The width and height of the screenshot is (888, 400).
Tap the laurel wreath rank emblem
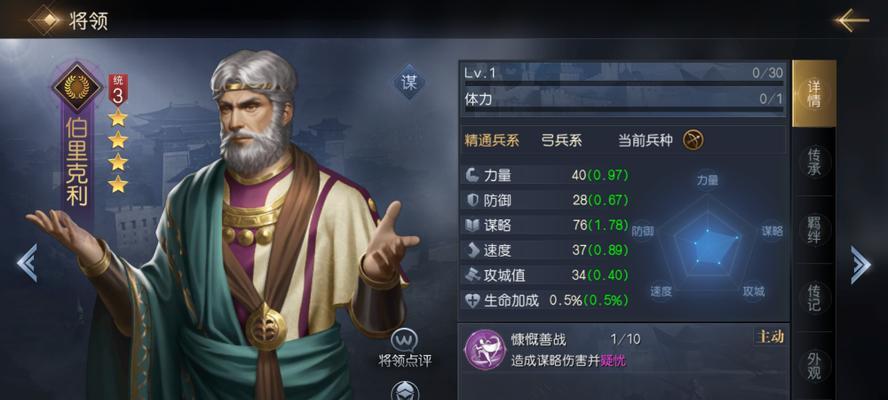77,86
